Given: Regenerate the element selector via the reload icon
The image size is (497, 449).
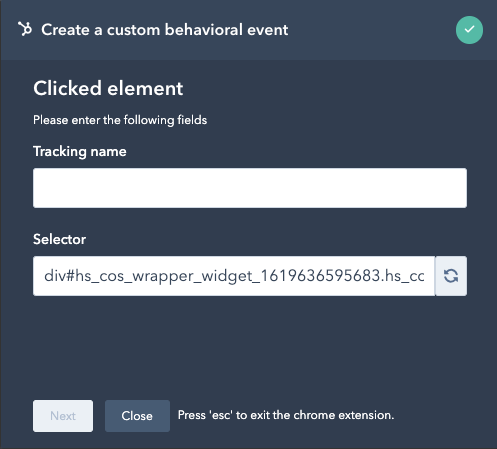Looking at the screenshot, I should point(451,276).
